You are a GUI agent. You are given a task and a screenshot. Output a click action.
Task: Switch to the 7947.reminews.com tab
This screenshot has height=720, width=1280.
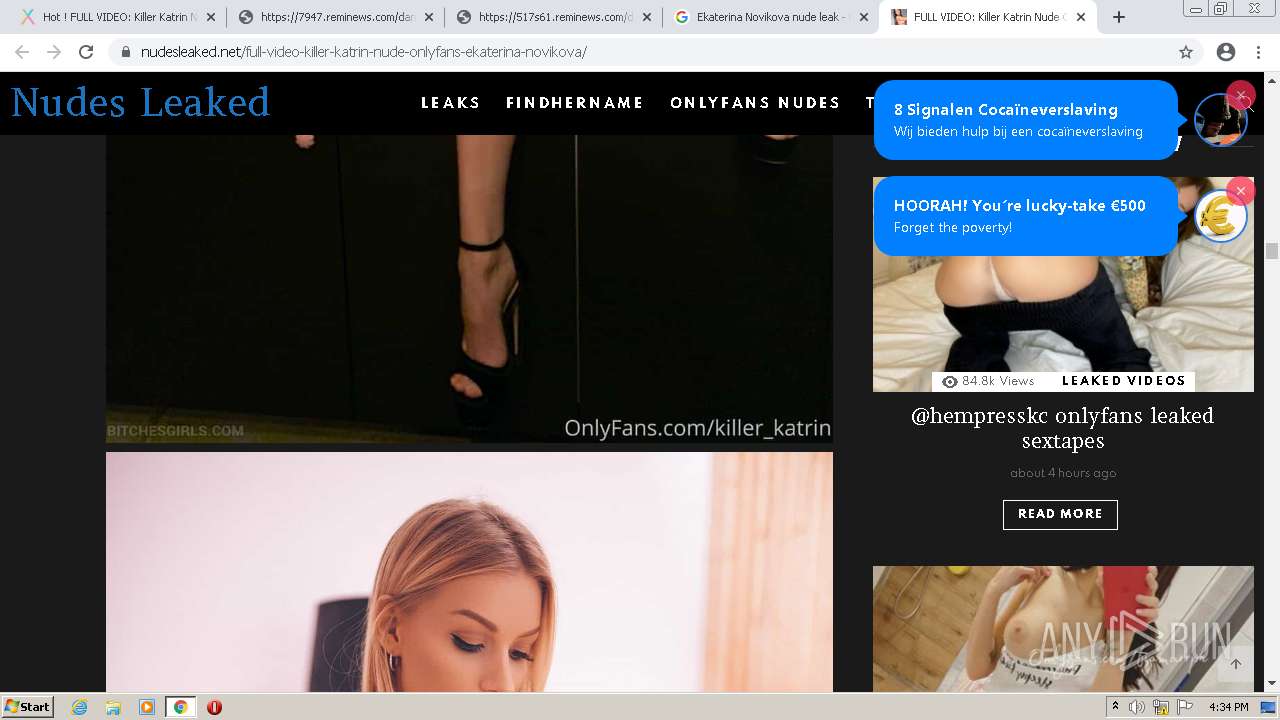click(335, 17)
